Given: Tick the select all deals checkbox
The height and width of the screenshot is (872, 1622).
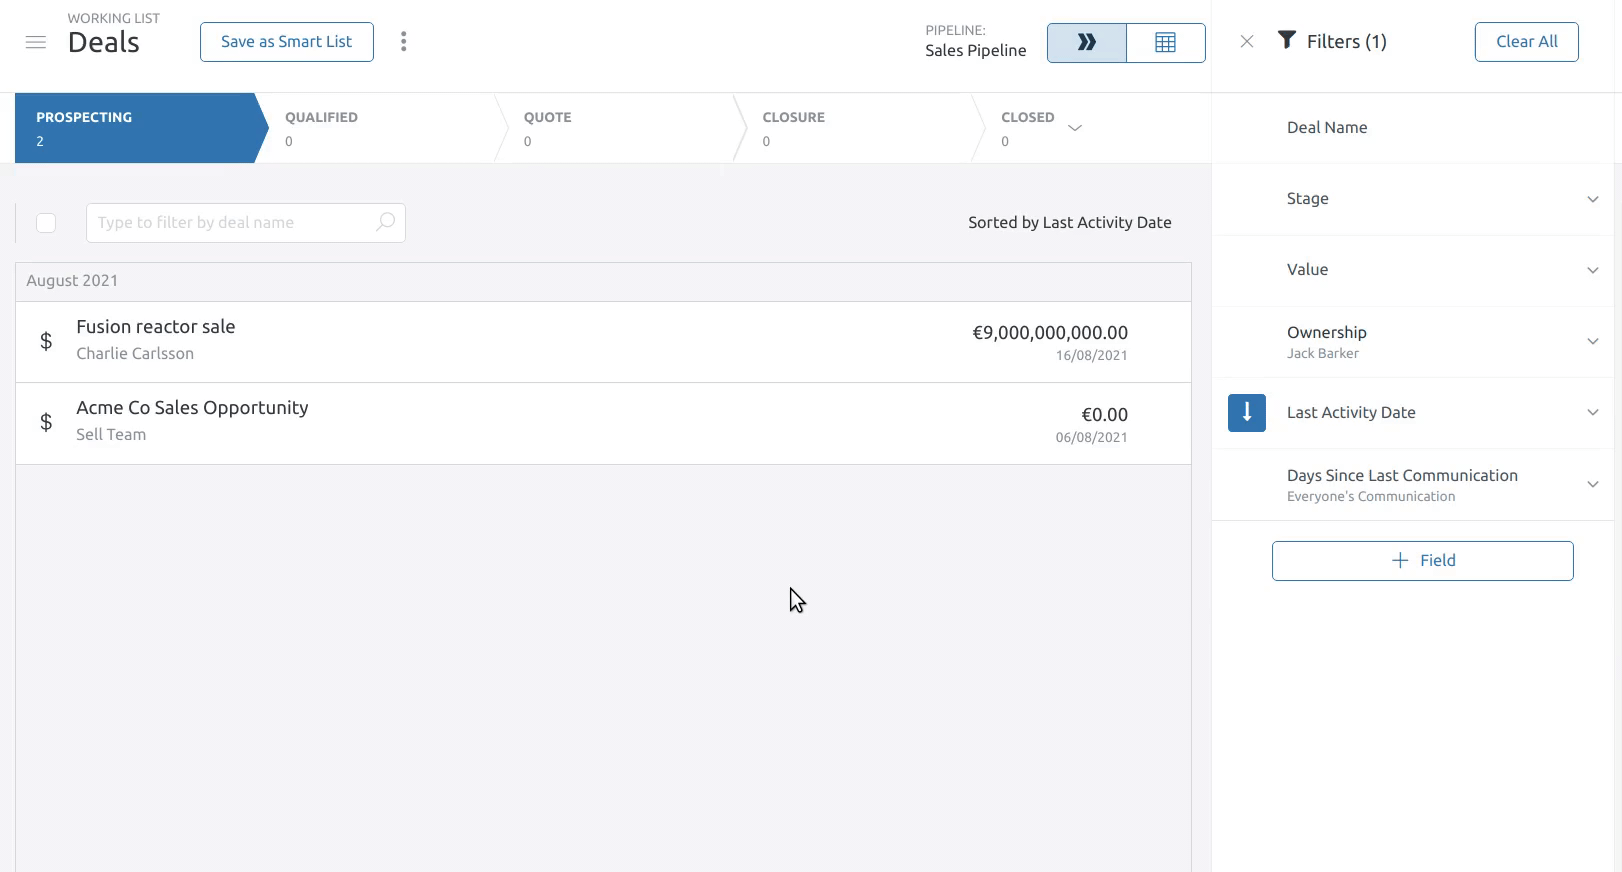Looking at the screenshot, I should point(46,223).
